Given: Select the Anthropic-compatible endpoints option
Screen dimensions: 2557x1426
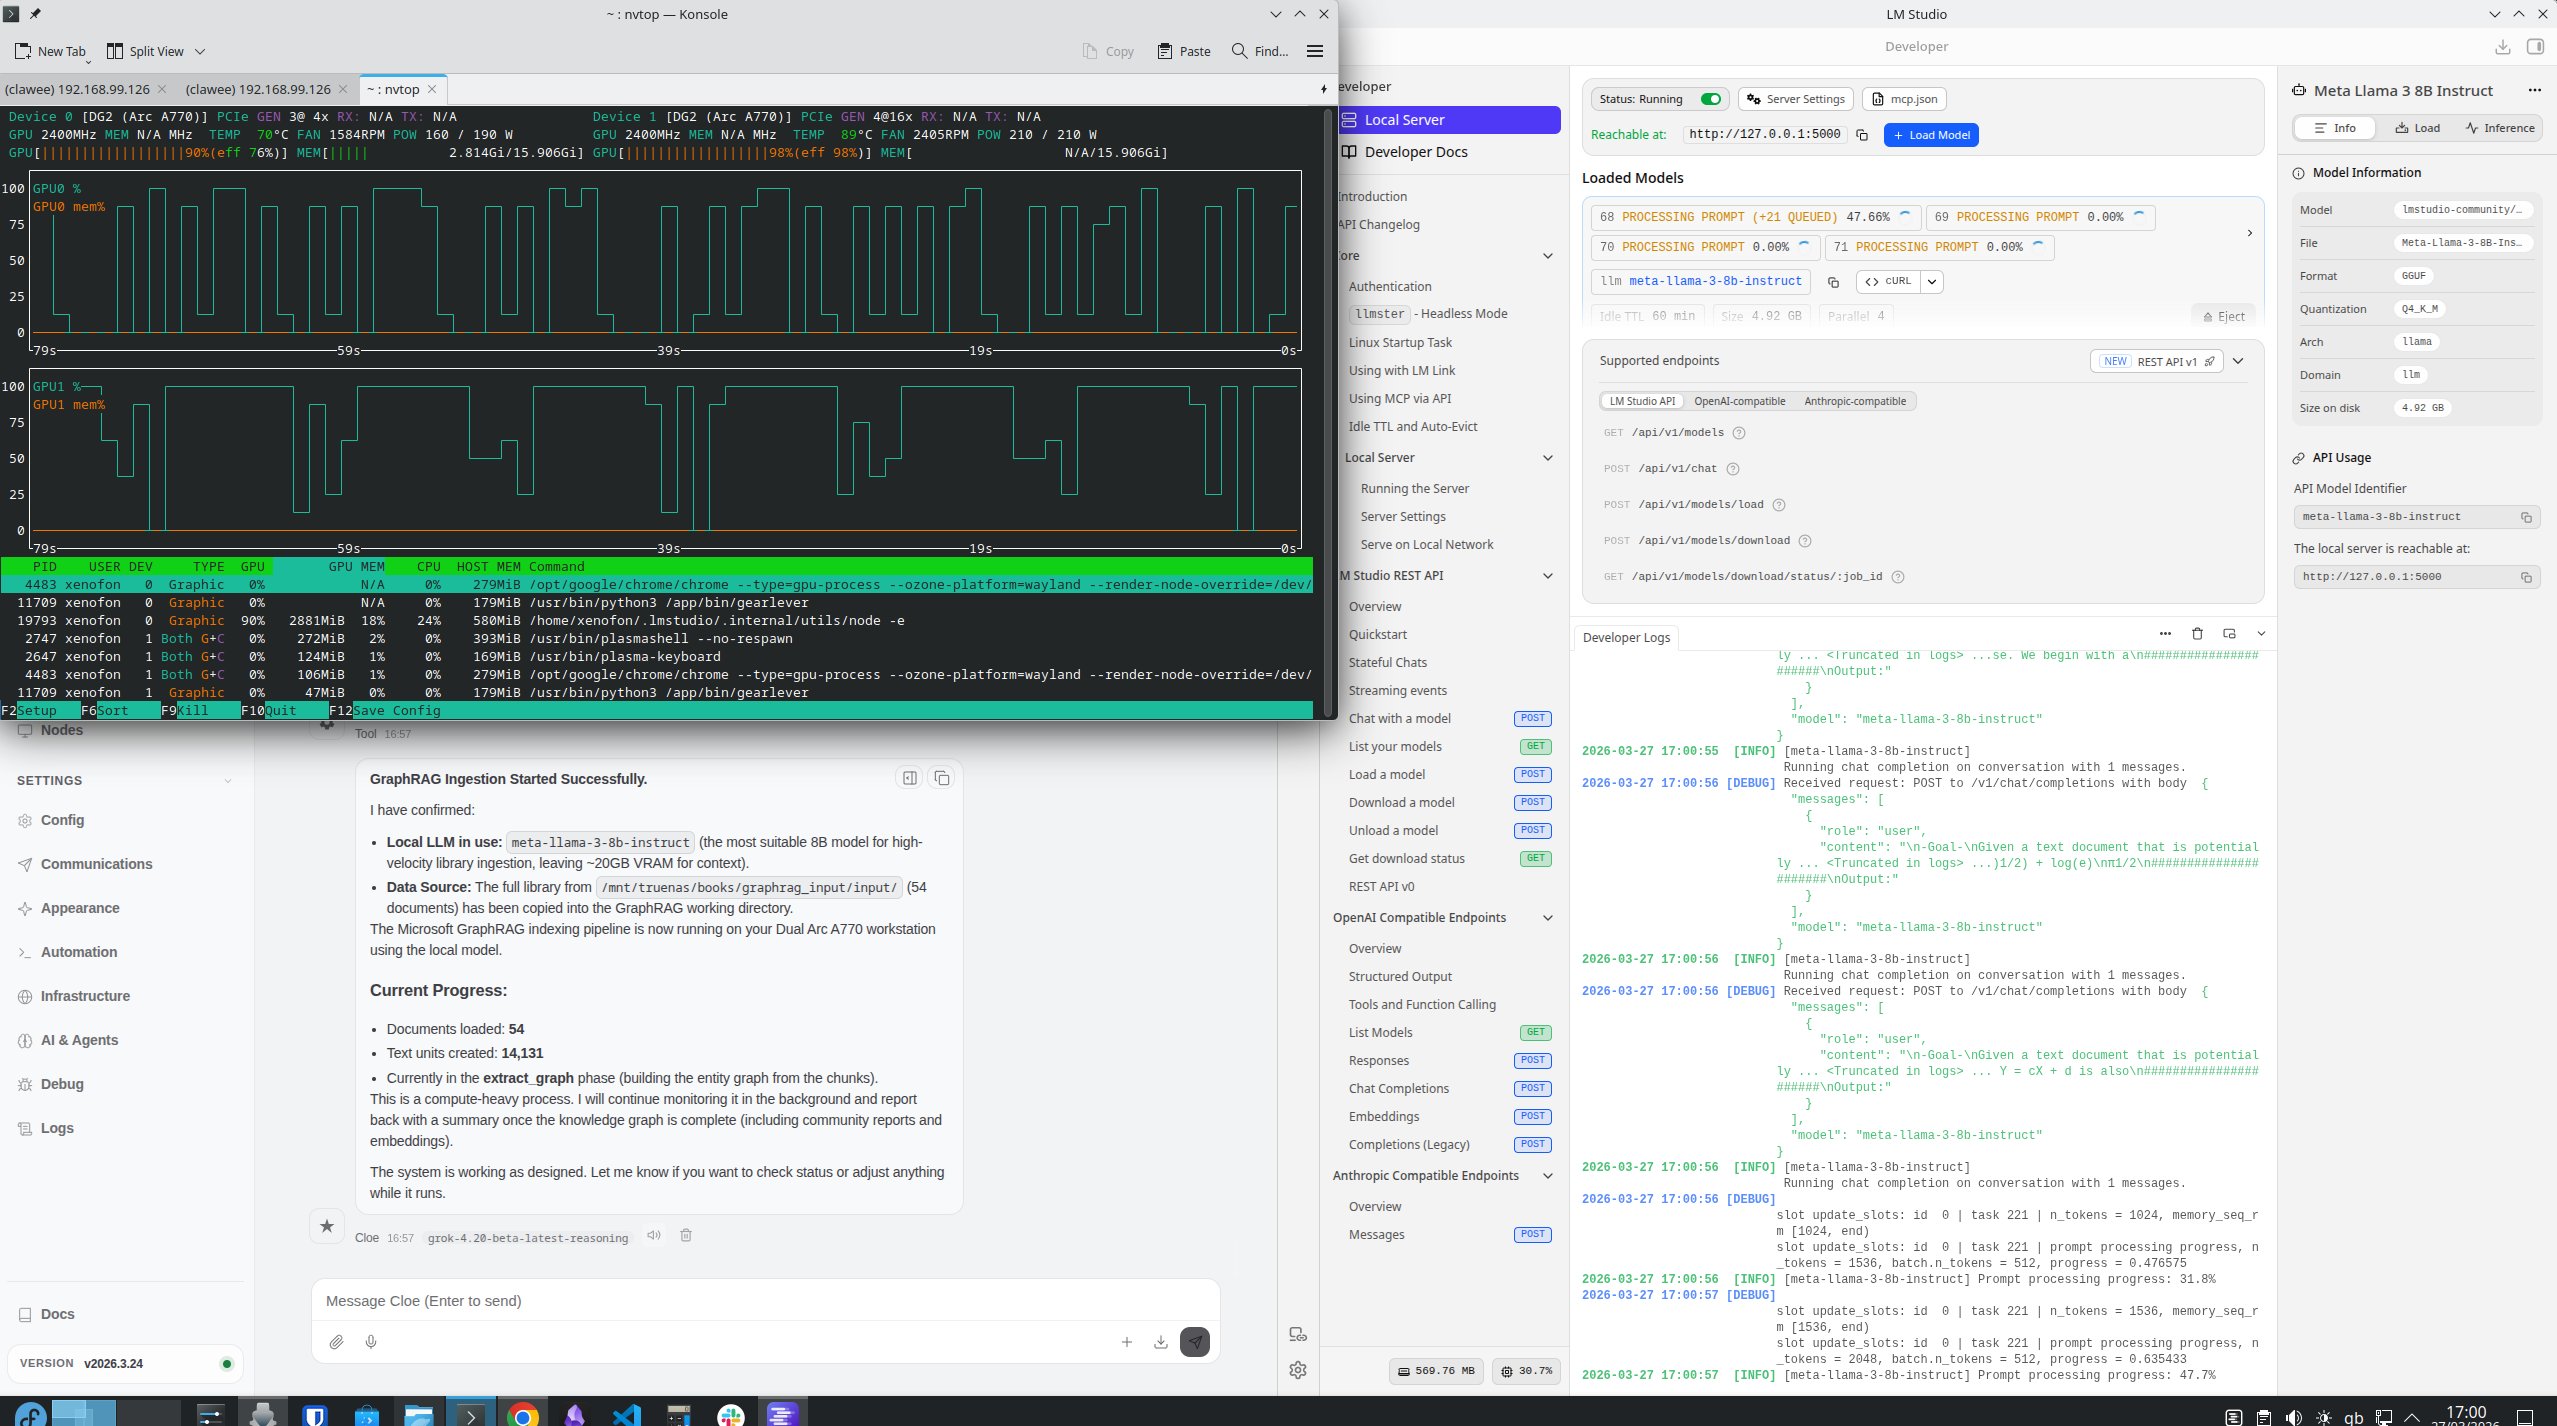Looking at the screenshot, I should (x=1854, y=401).
